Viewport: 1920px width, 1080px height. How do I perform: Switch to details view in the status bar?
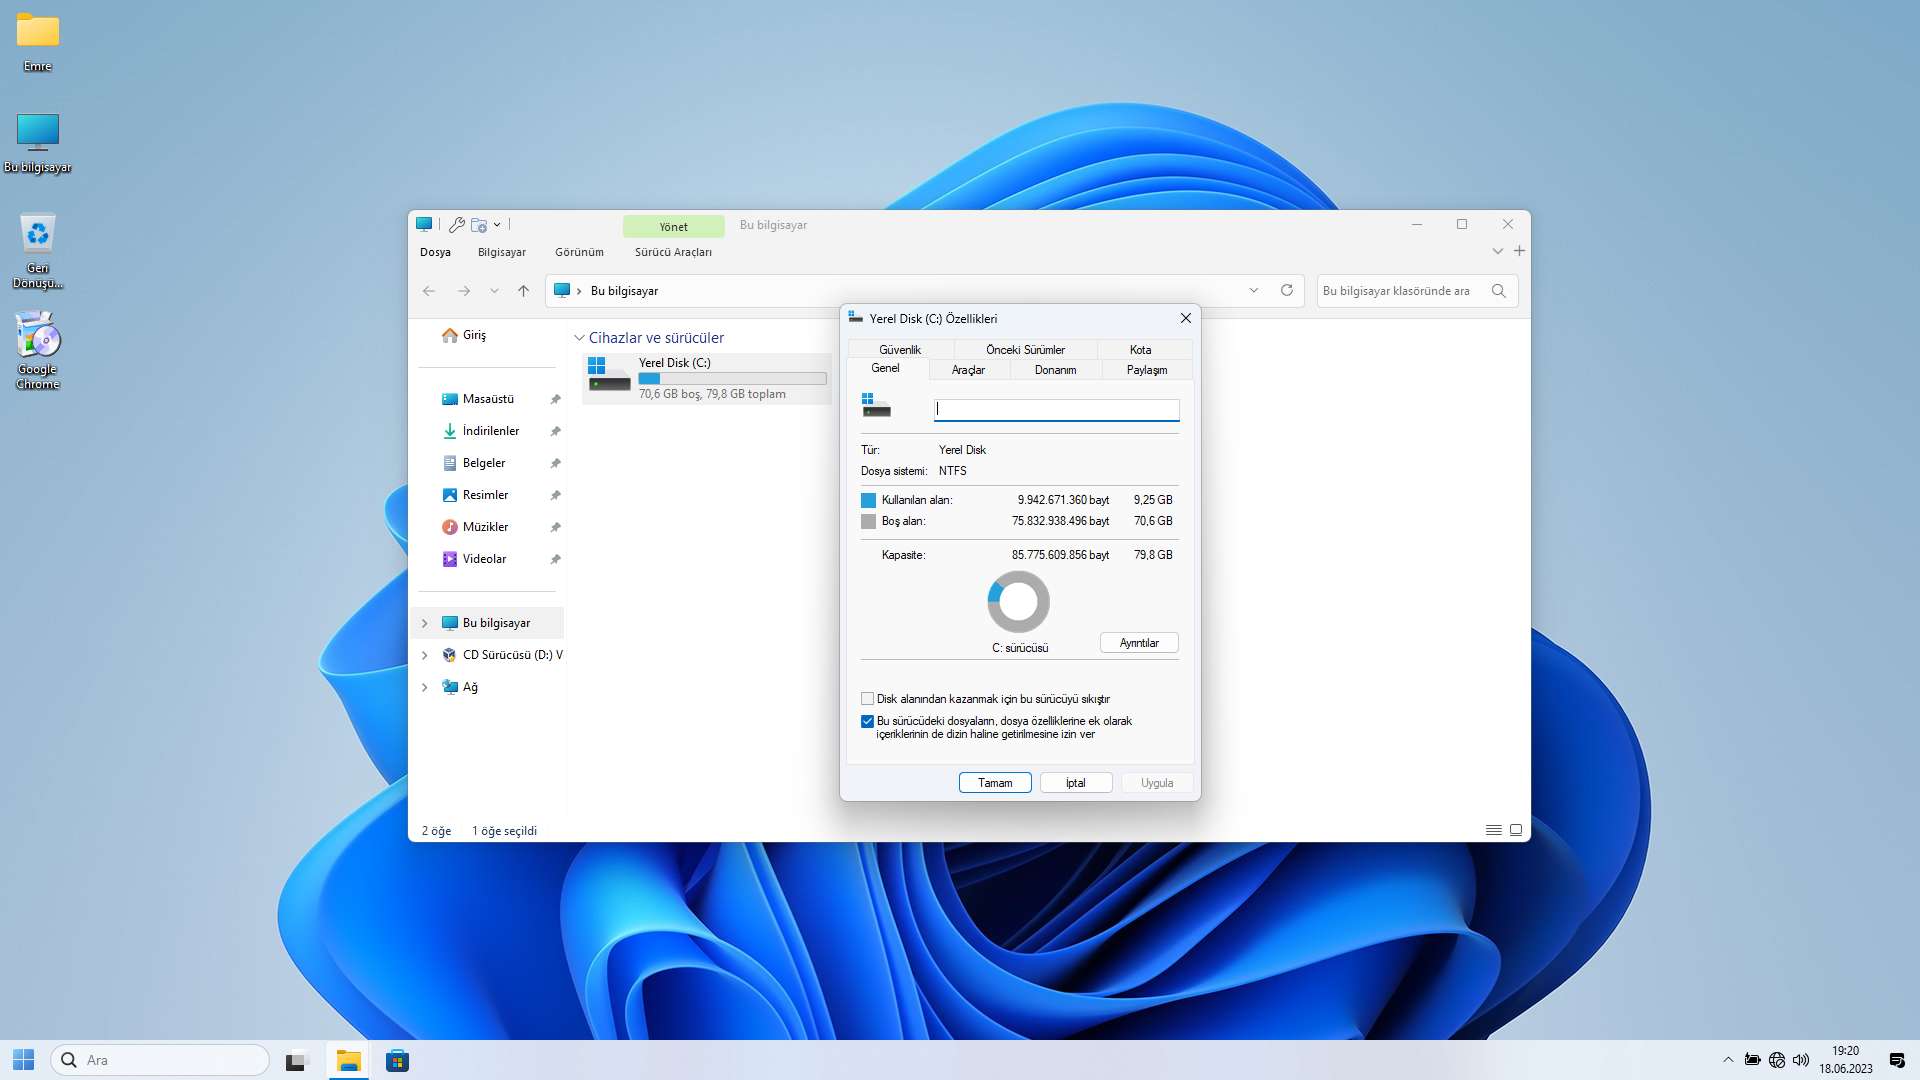1493,829
